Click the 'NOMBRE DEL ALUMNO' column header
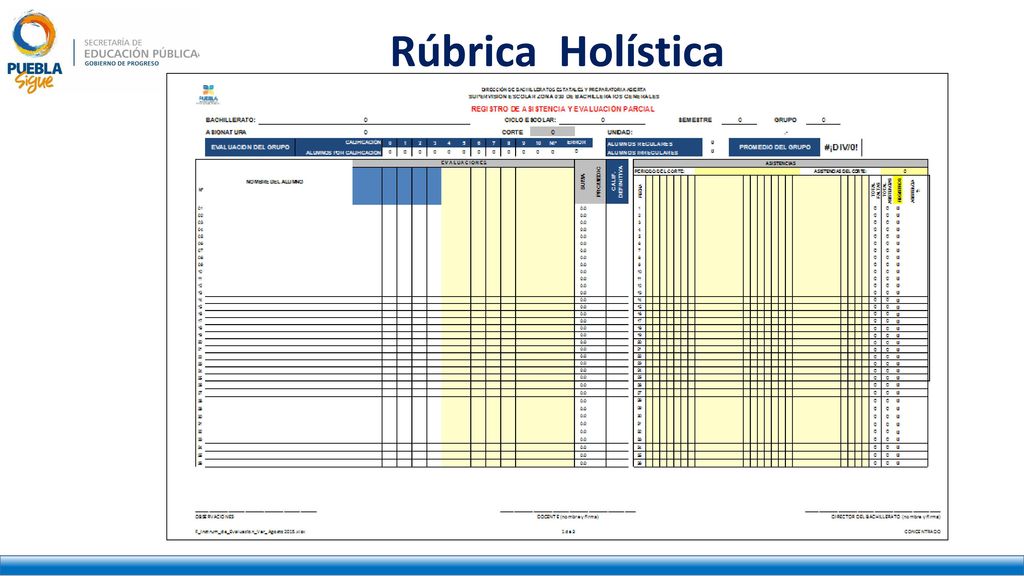This screenshot has height=576, width=1024. pos(274,182)
